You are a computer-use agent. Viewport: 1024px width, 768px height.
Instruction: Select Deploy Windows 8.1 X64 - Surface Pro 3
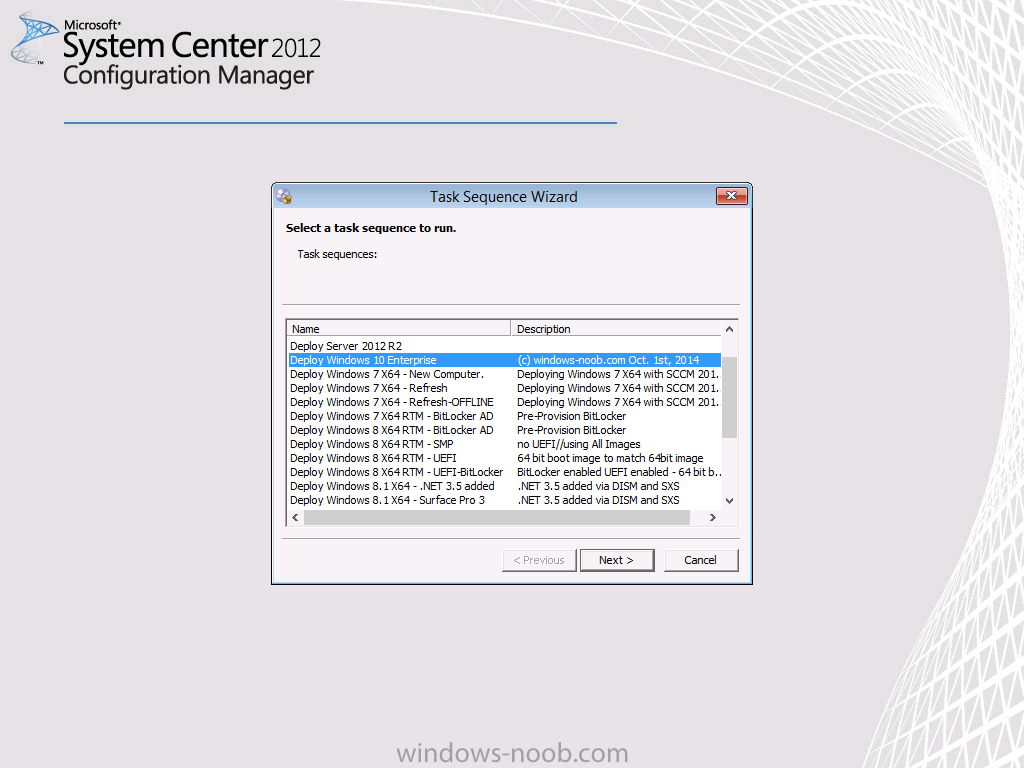[x=505, y=500]
